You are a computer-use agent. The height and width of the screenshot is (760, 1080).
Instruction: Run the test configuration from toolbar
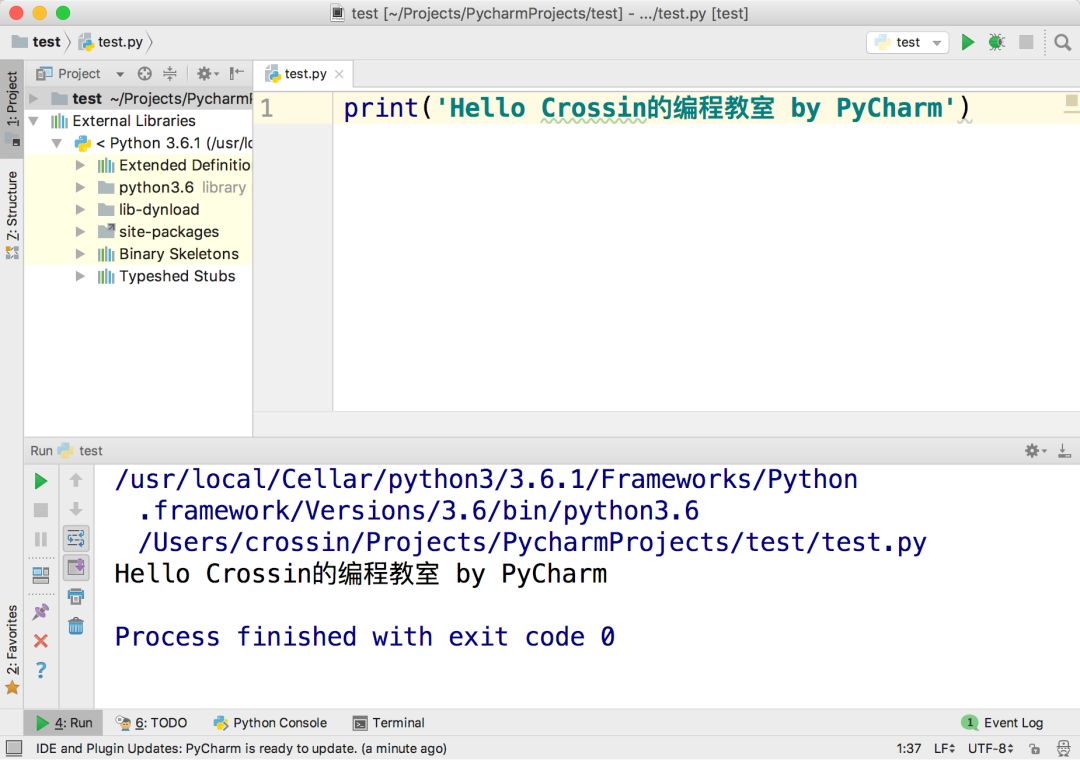coord(968,43)
